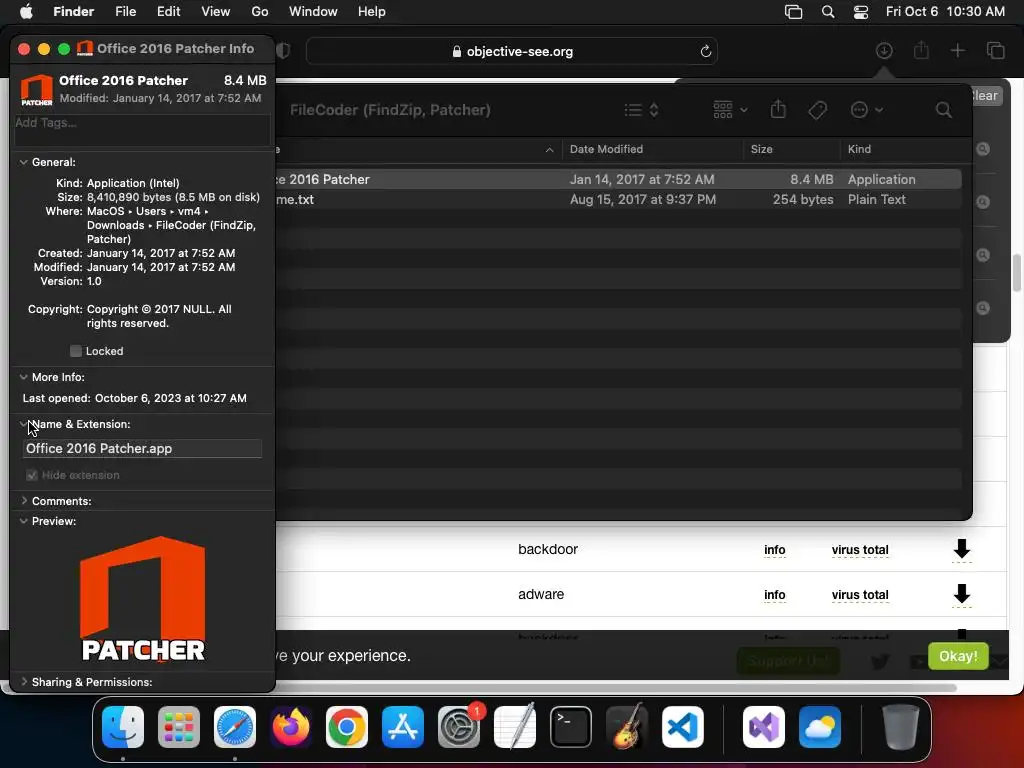1024x768 pixels.
Task: Launch Google Chrome from the Dock
Action: (x=347, y=727)
